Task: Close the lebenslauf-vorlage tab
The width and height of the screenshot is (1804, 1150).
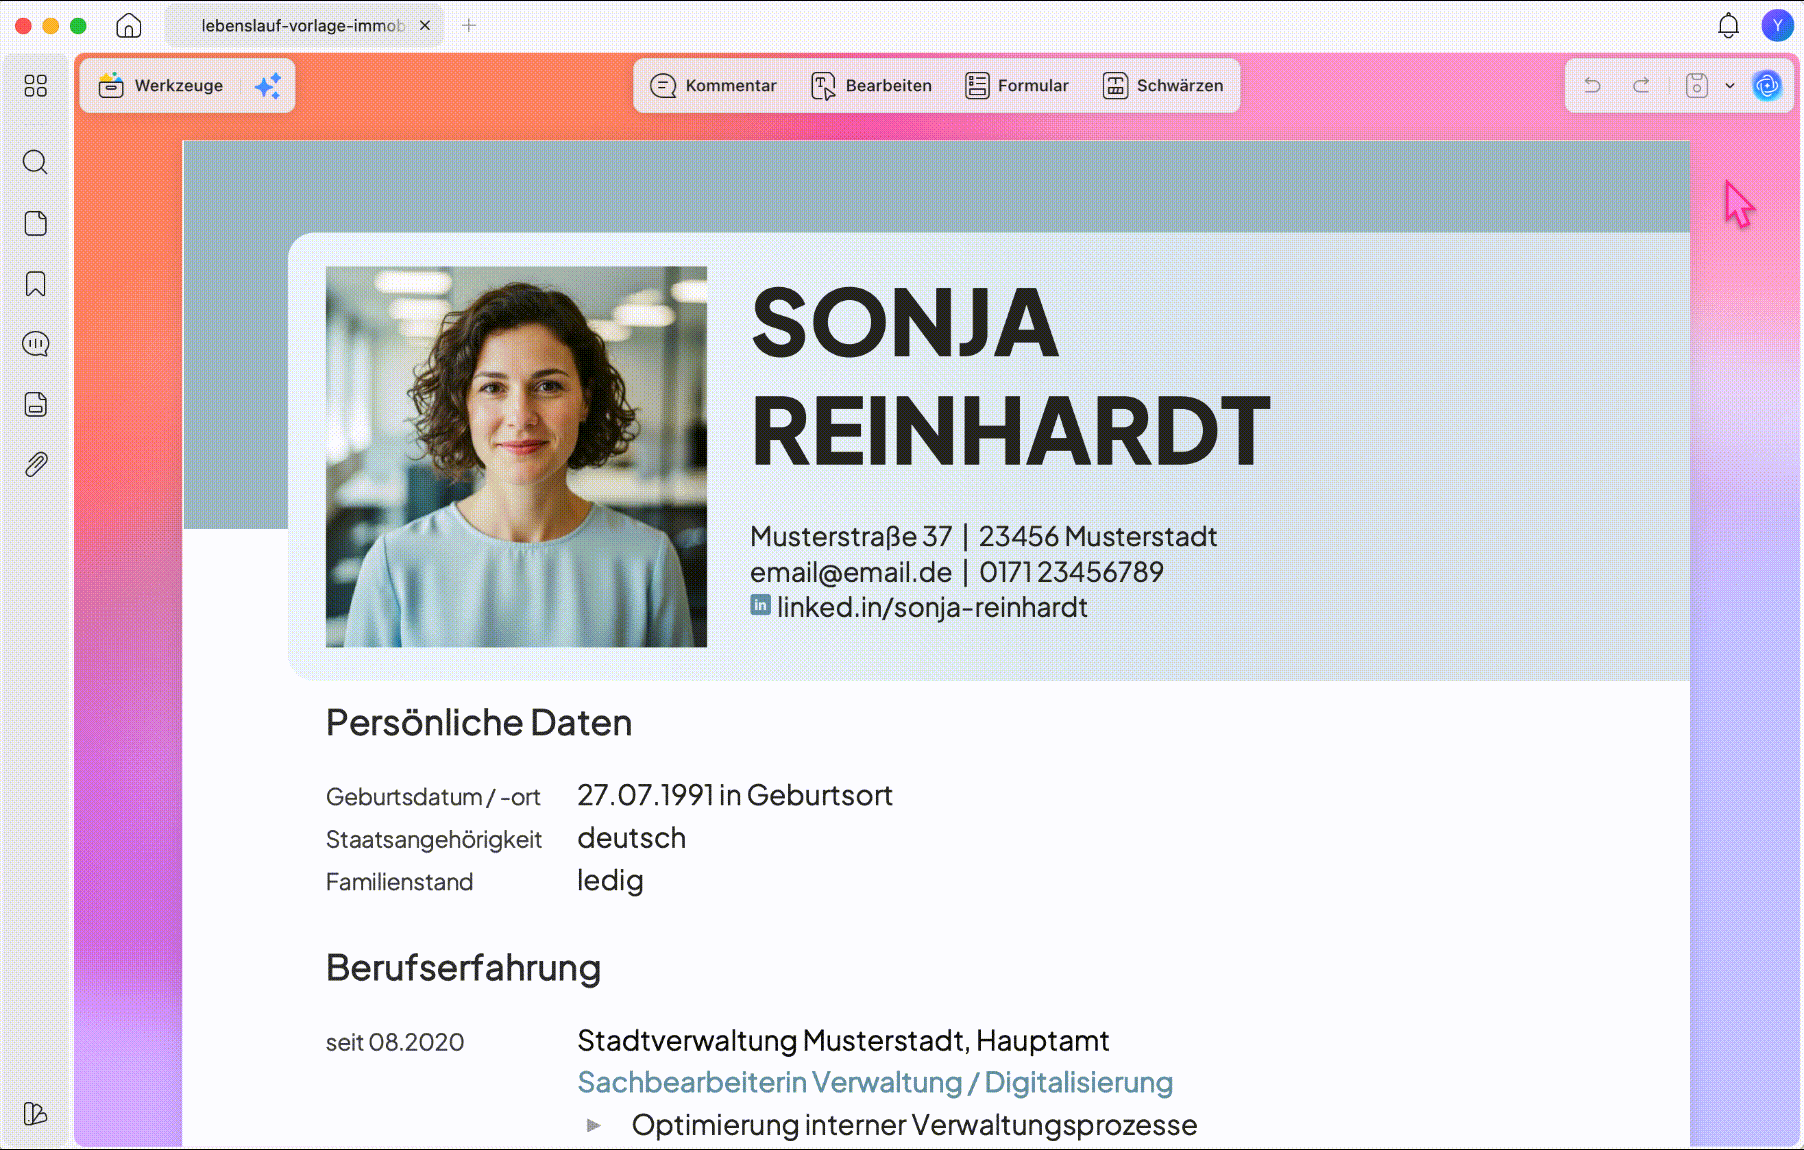Action: [425, 25]
